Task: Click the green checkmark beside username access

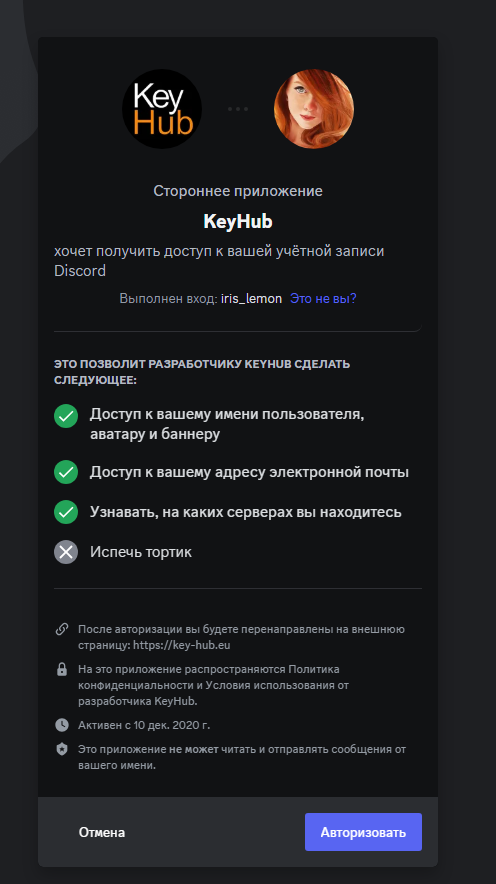Action: click(66, 416)
